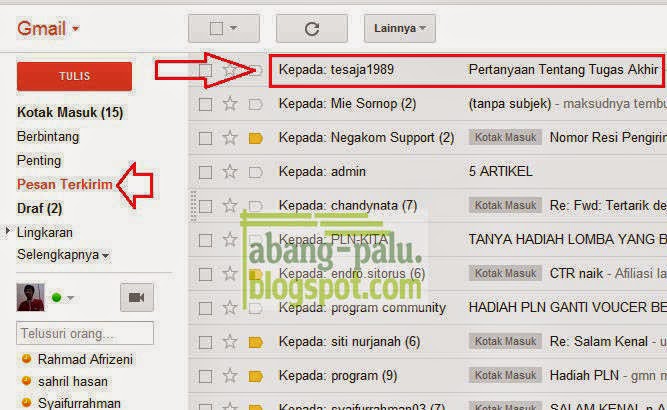Open Pesan Terkirim folder
The height and width of the screenshot is (410, 667).
coord(65,185)
